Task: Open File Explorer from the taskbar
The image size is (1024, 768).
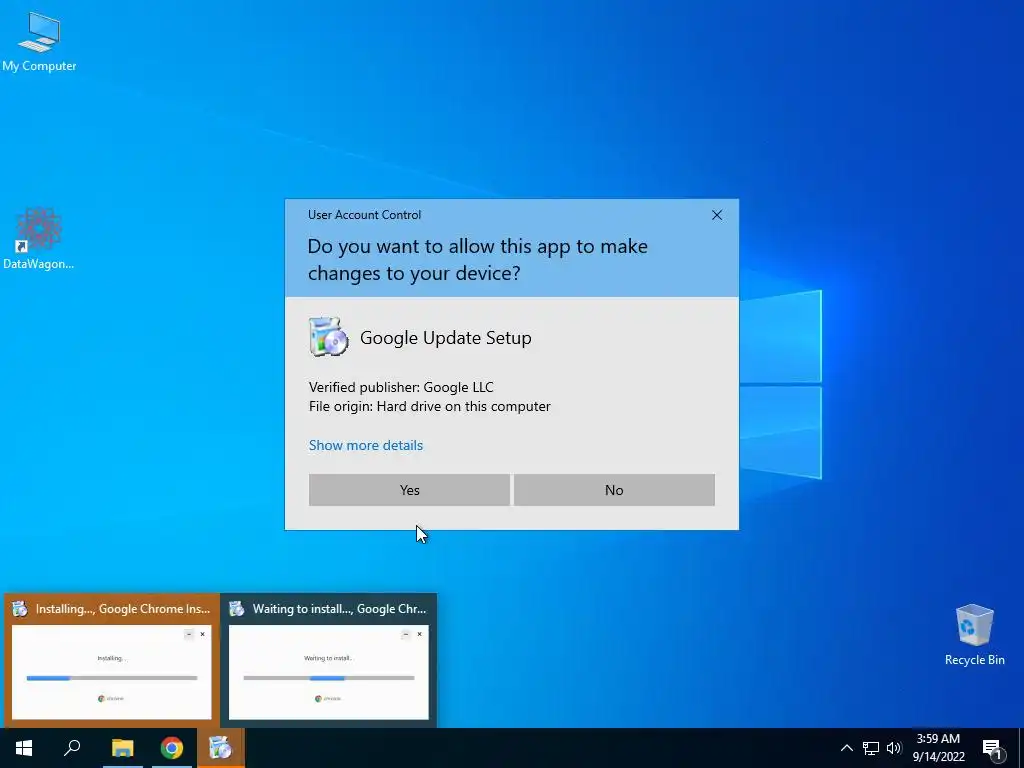Action: coord(122,748)
